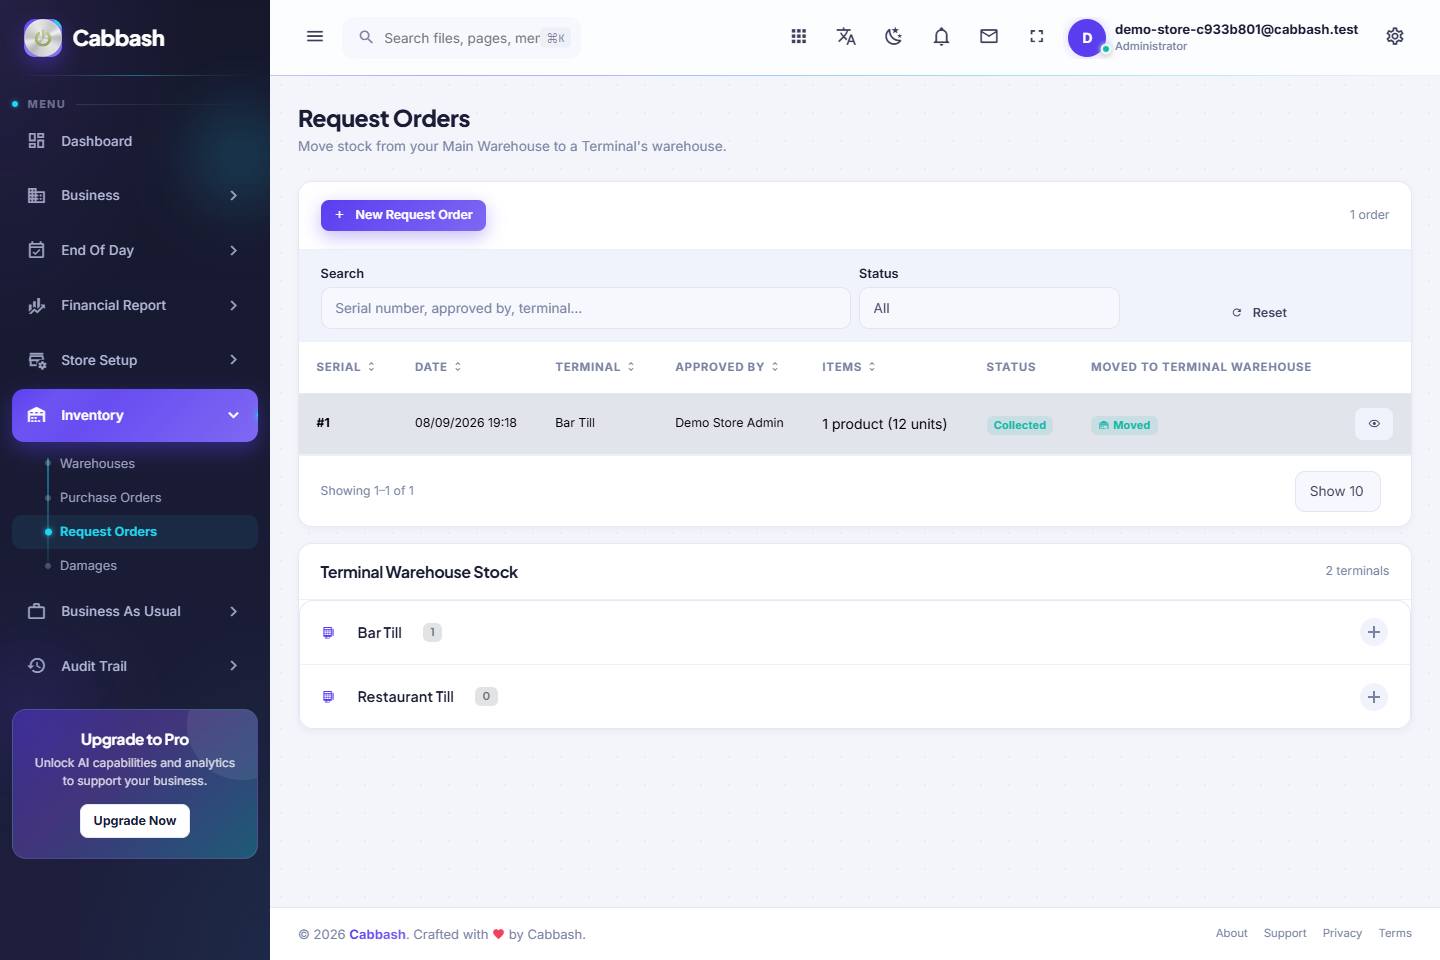The image size is (1440, 960).
Task: Open the mail envelope icon
Action: (989, 37)
